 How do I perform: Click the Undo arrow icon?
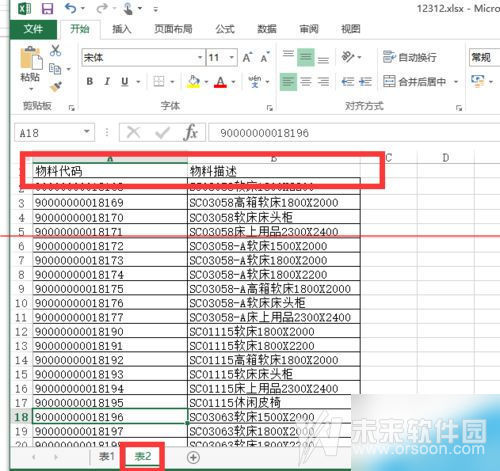point(71,8)
